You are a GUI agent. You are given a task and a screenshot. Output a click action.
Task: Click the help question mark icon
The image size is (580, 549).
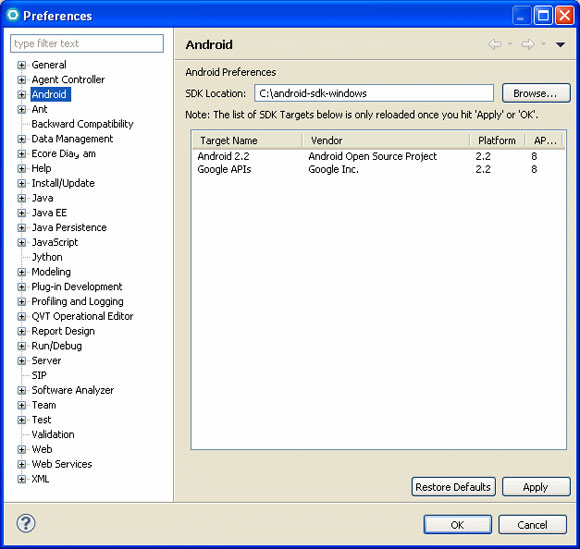click(26, 523)
